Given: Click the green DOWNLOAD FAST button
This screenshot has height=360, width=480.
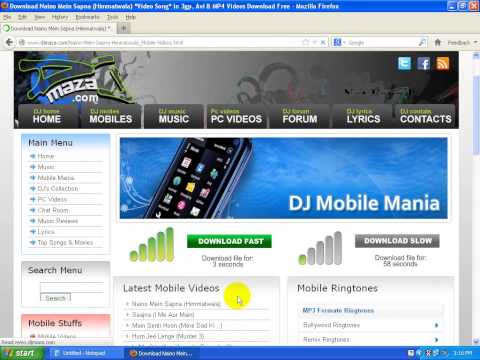Looking at the screenshot, I should (x=229, y=241).
